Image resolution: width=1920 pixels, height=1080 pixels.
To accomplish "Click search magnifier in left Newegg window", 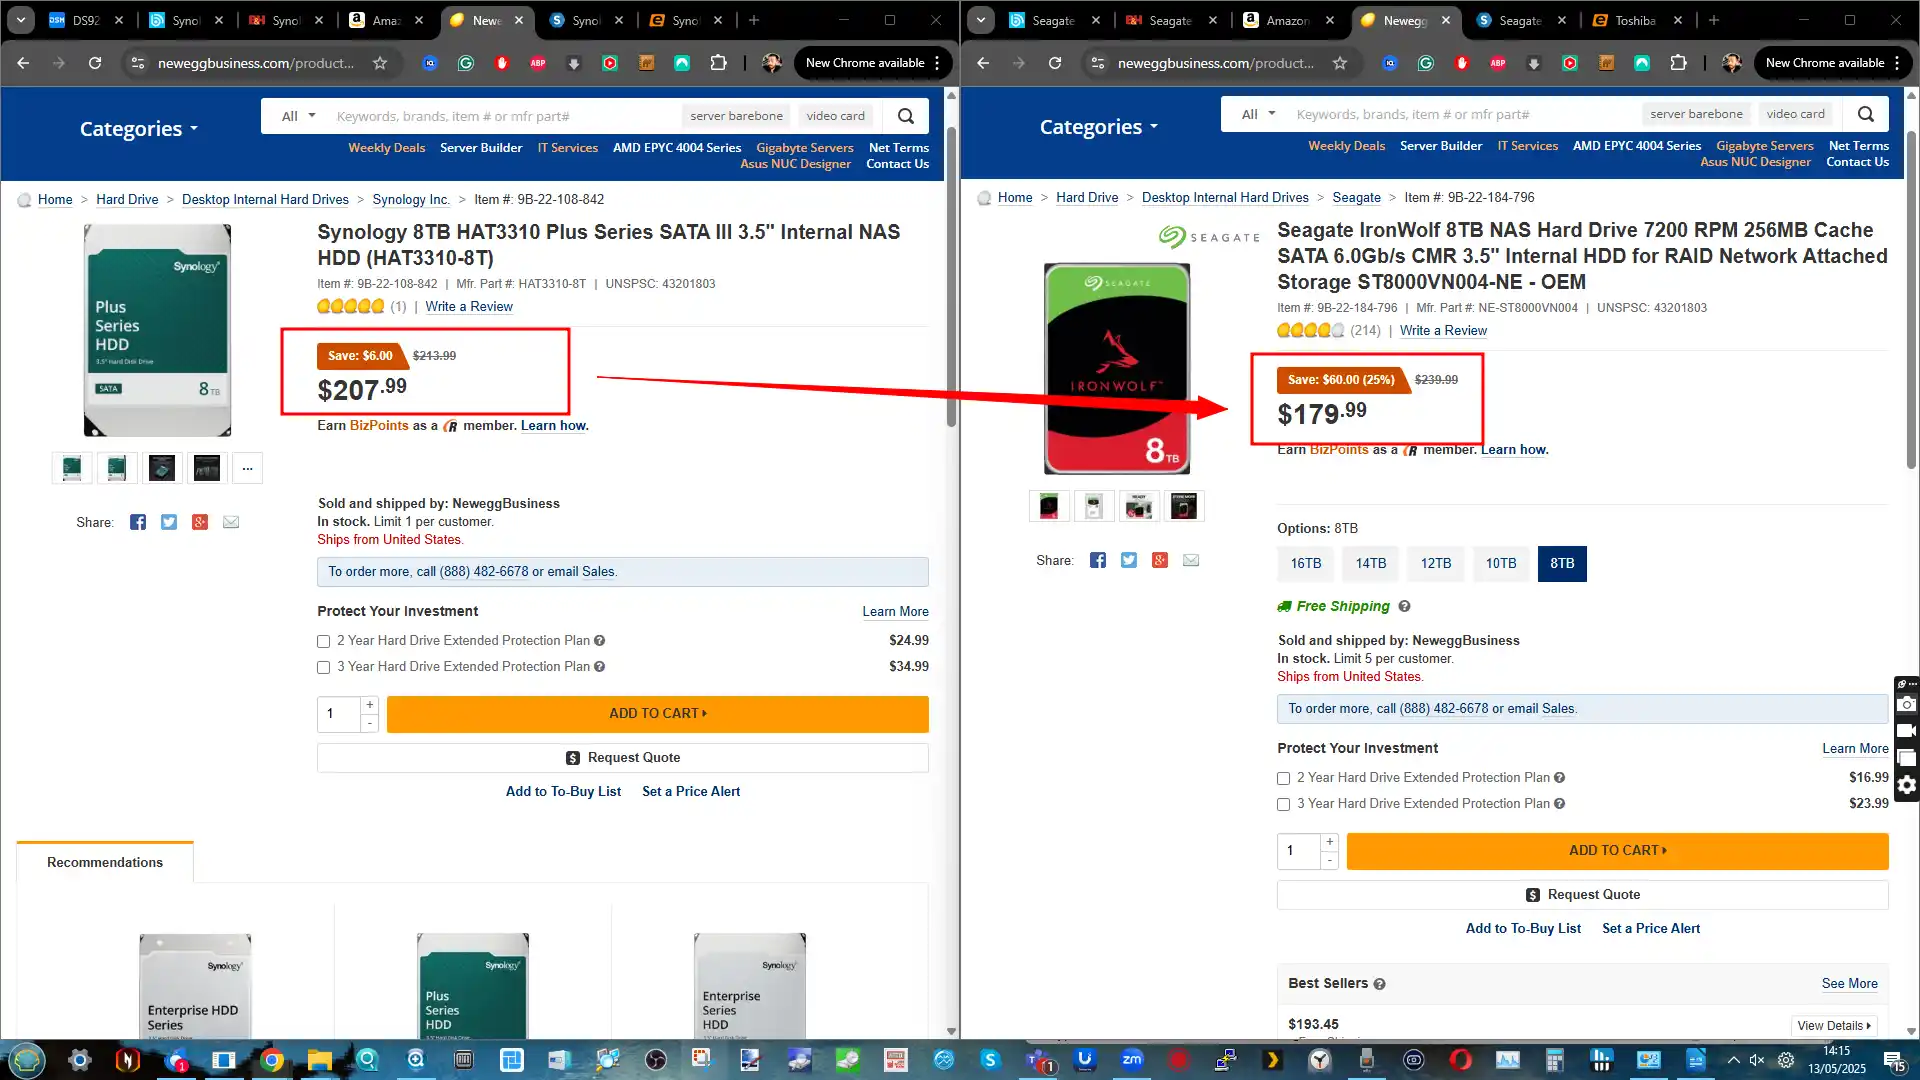I will 905,116.
